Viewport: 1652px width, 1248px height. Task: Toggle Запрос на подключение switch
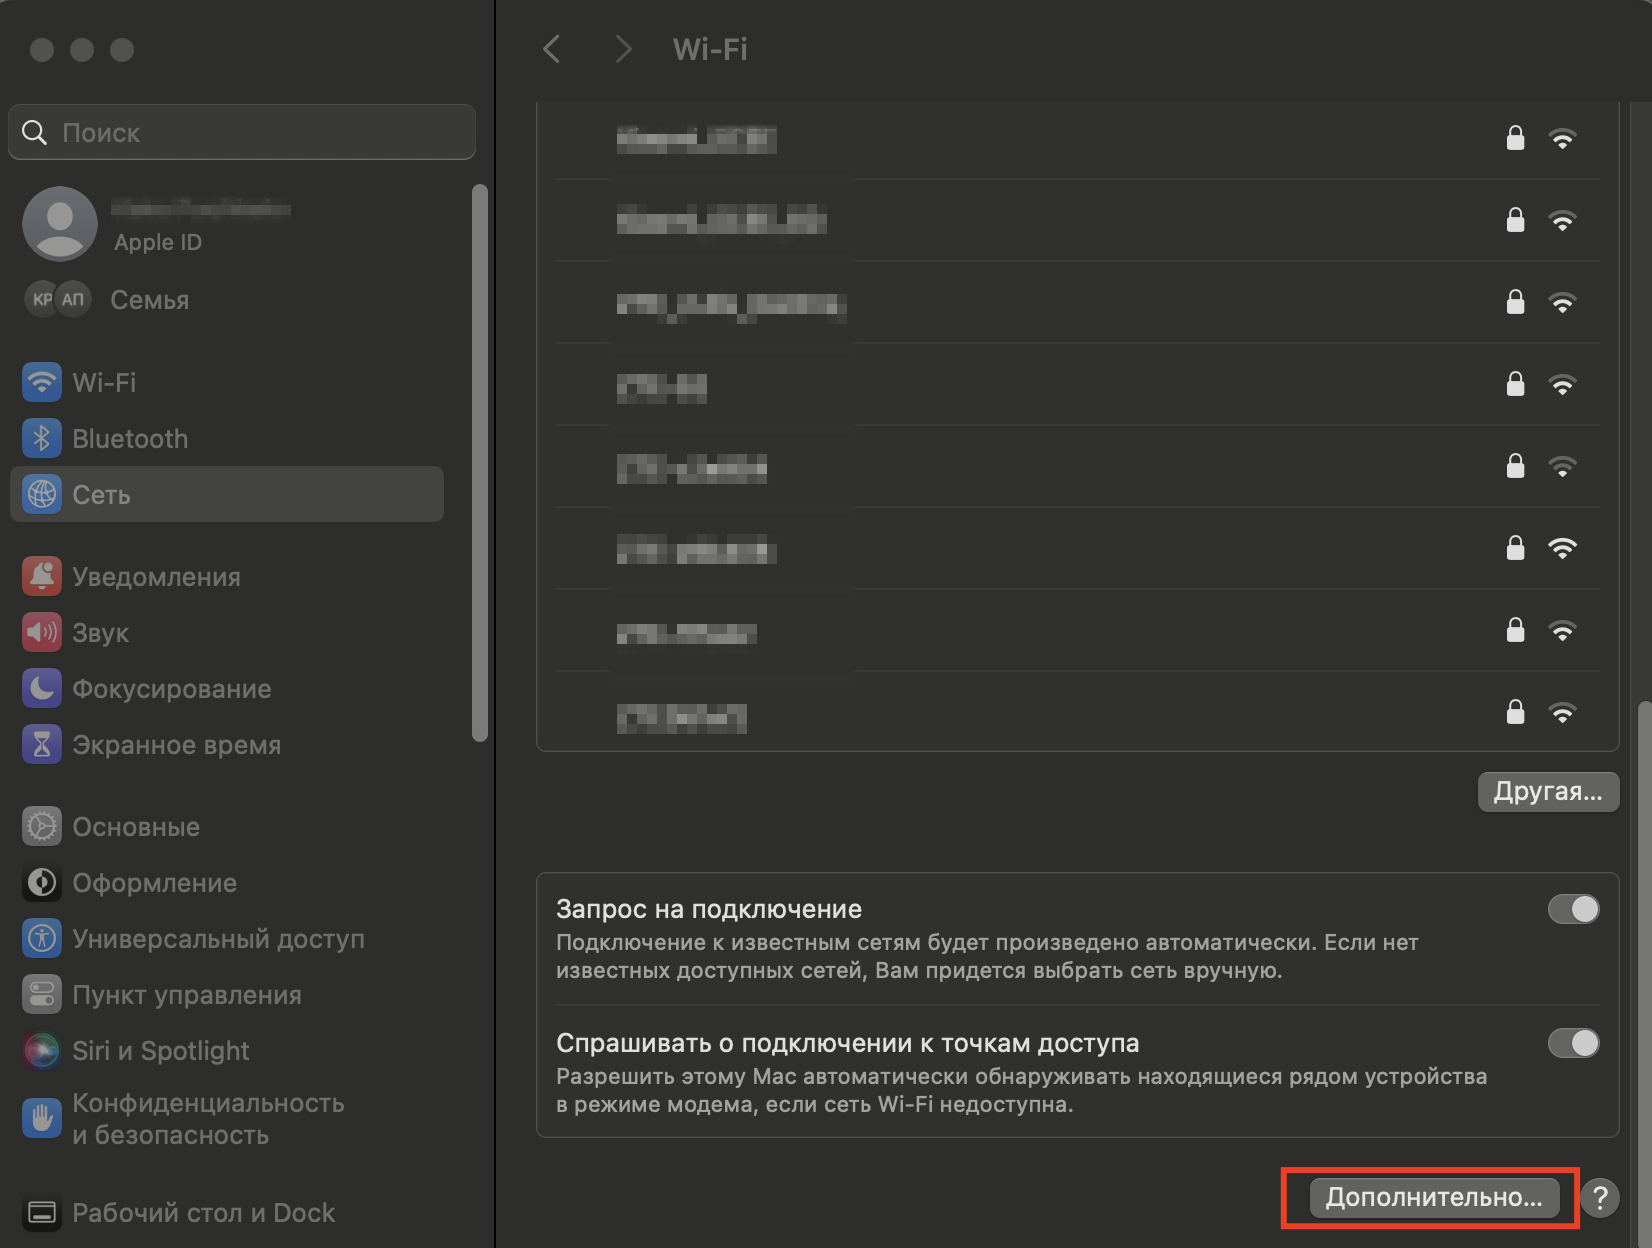pyautogui.click(x=1574, y=909)
